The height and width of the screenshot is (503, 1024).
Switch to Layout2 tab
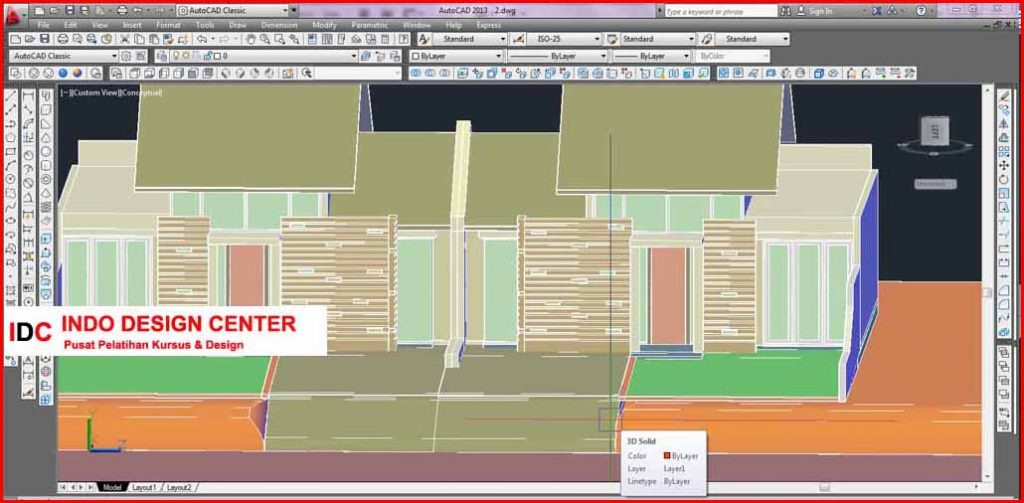tap(179, 487)
